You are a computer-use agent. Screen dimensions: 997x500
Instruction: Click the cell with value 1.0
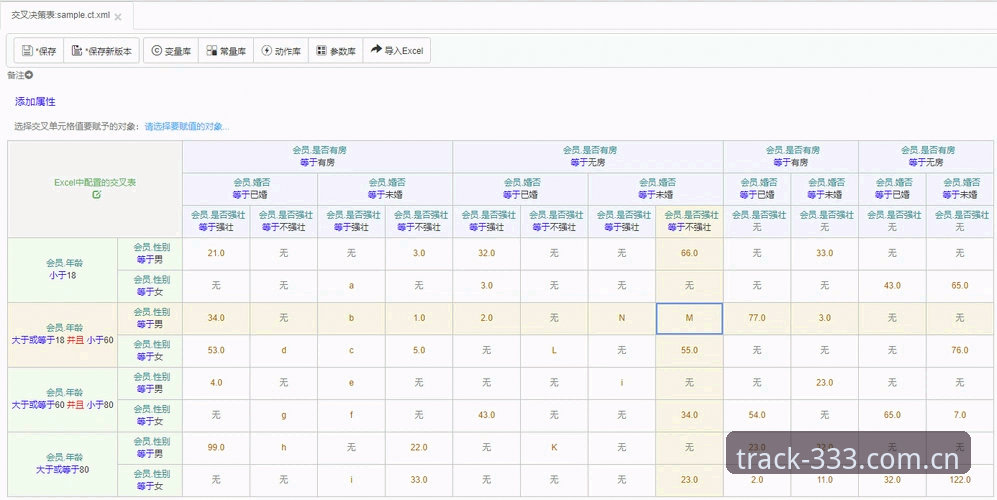[x=418, y=318]
